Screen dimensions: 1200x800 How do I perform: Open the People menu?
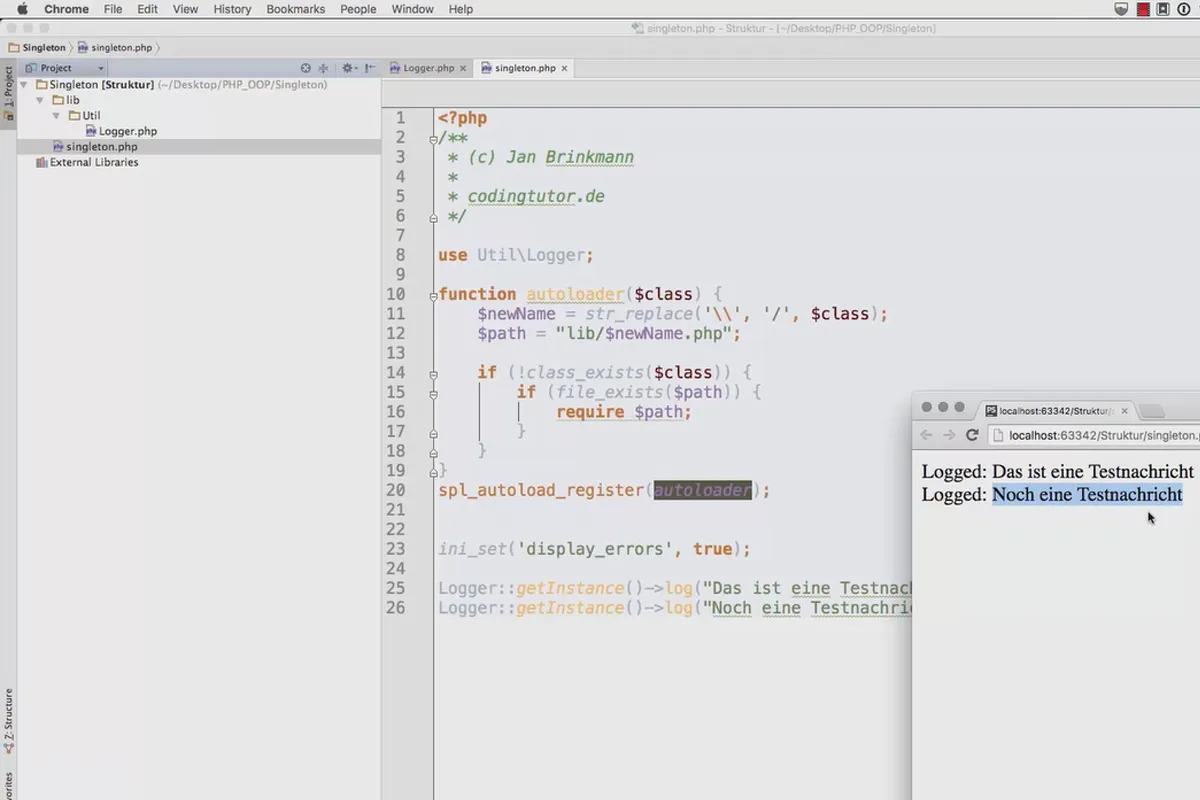coord(358,9)
